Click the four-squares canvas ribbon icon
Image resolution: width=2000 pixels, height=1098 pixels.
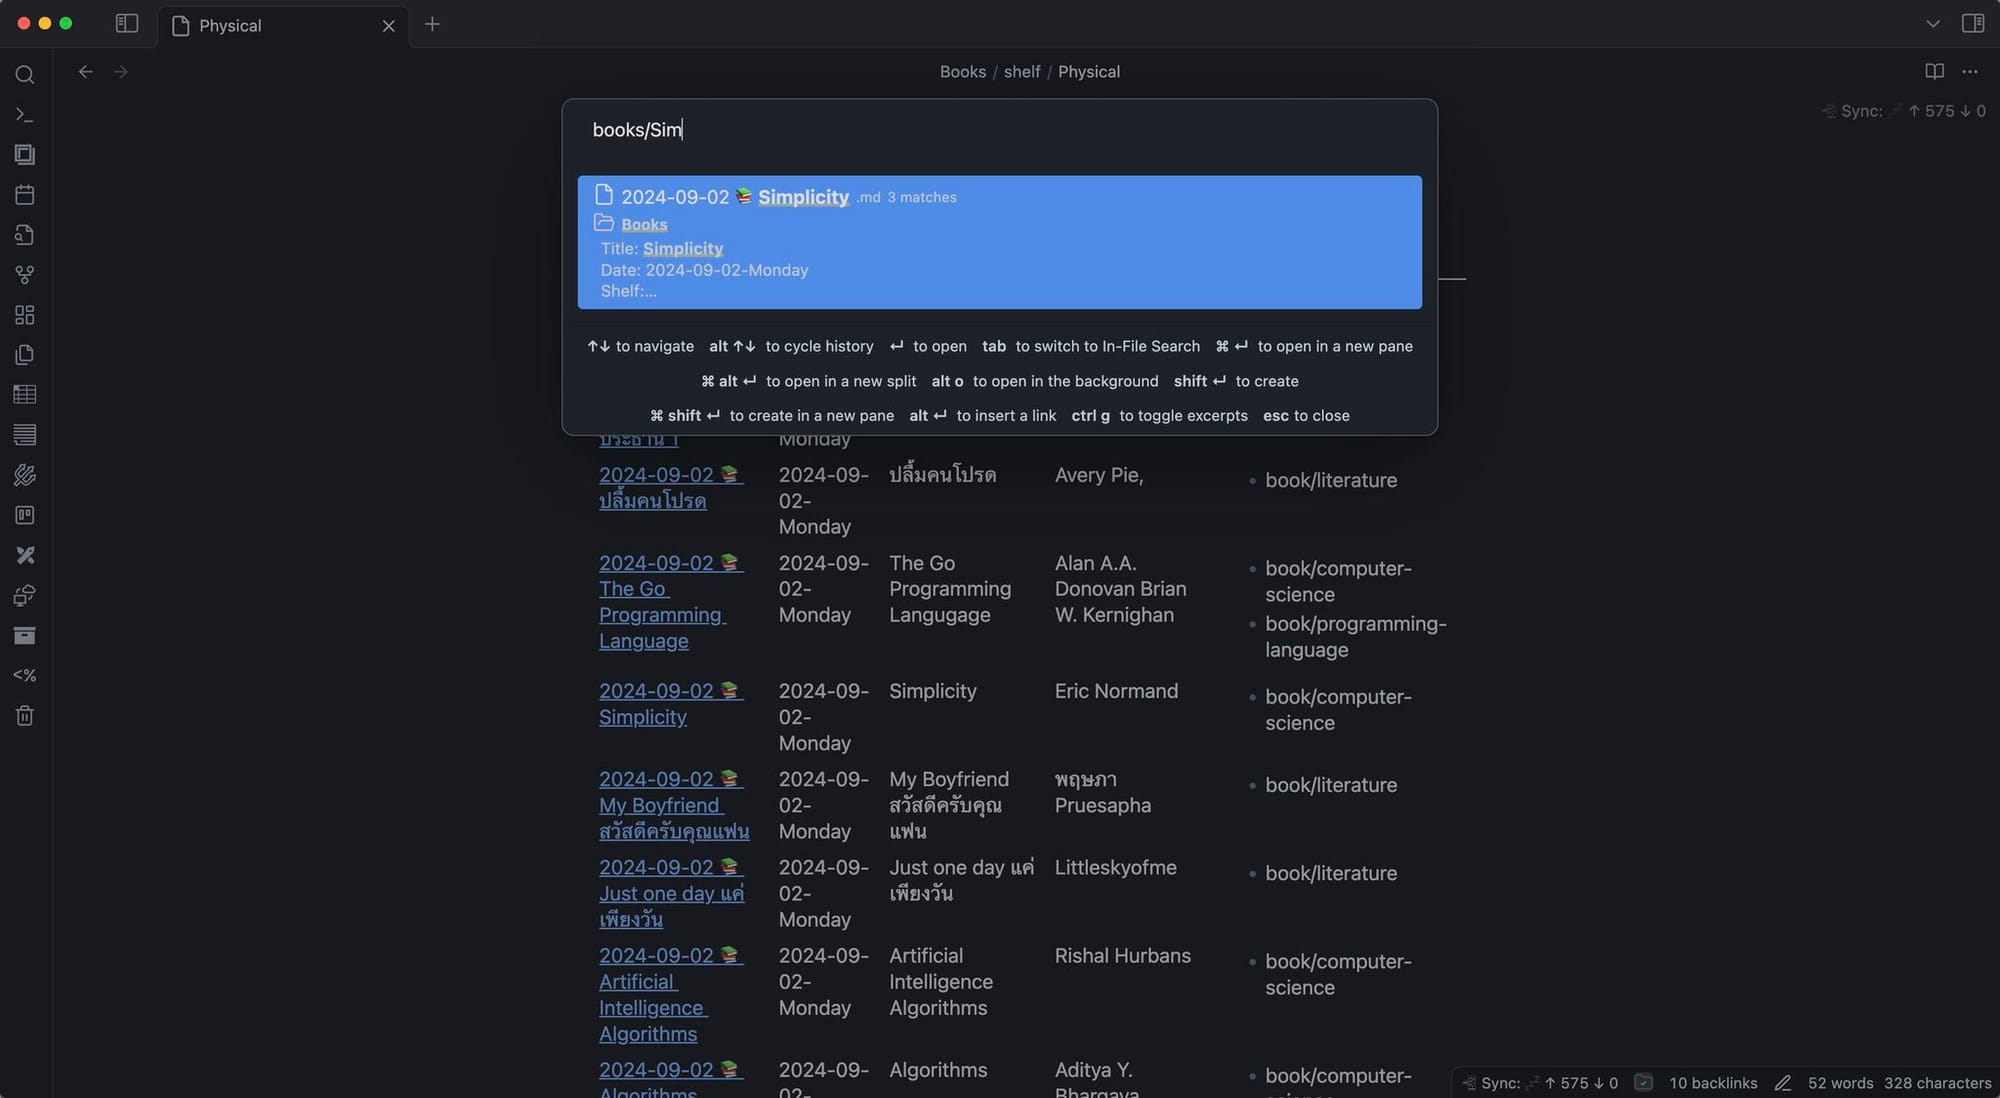25,315
